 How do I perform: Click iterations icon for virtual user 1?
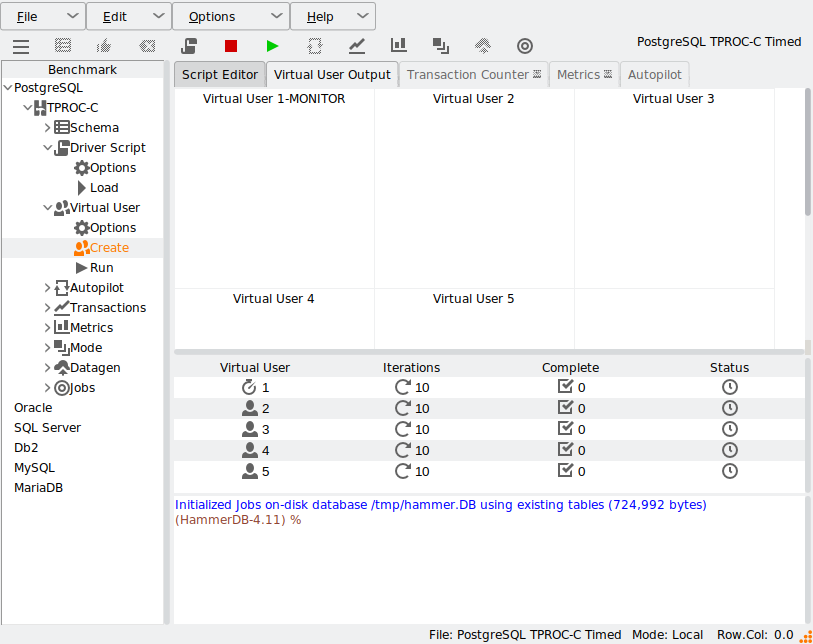pos(402,387)
